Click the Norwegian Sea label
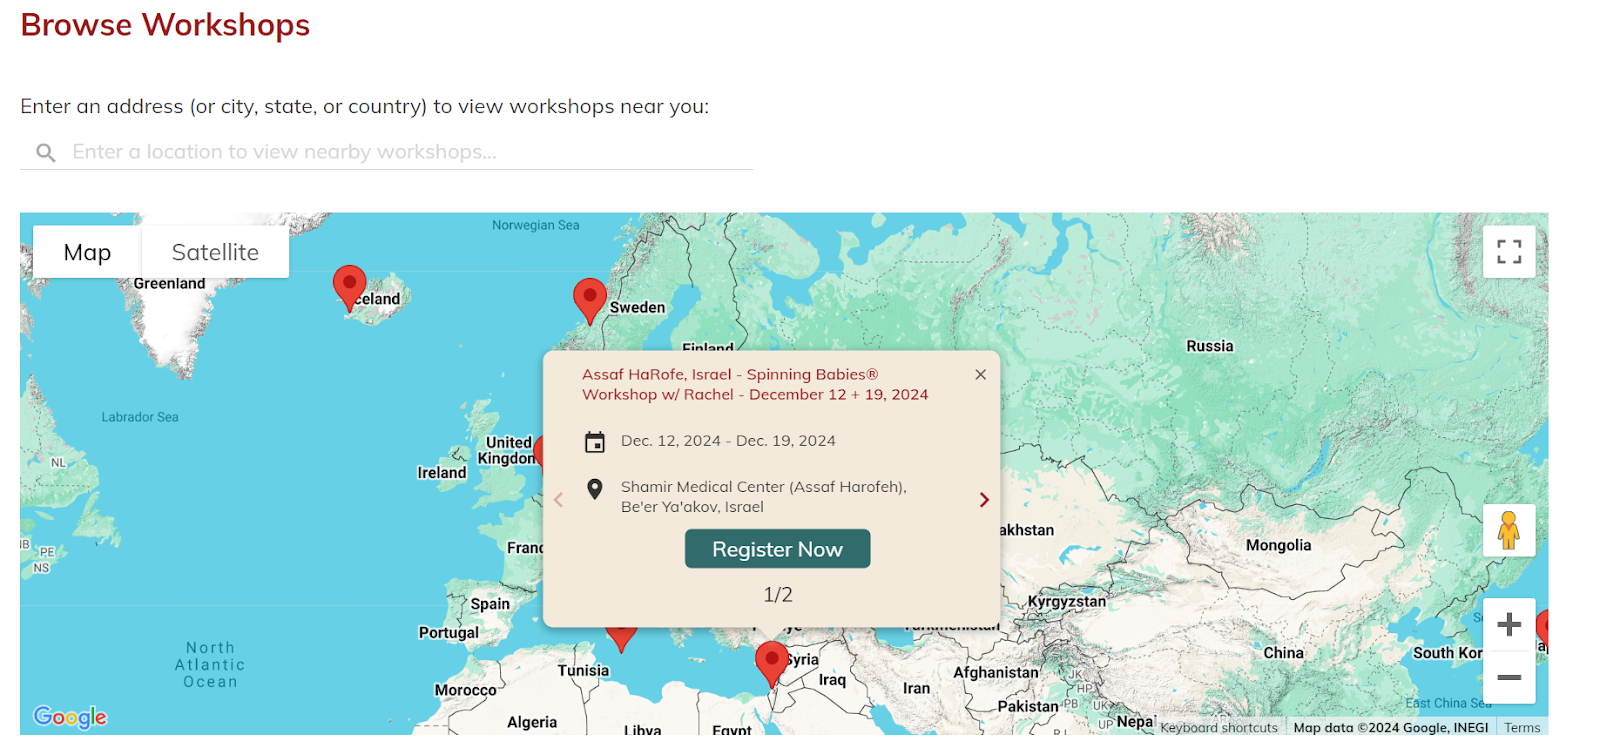The image size is (1600, 748). pos(536,225)
